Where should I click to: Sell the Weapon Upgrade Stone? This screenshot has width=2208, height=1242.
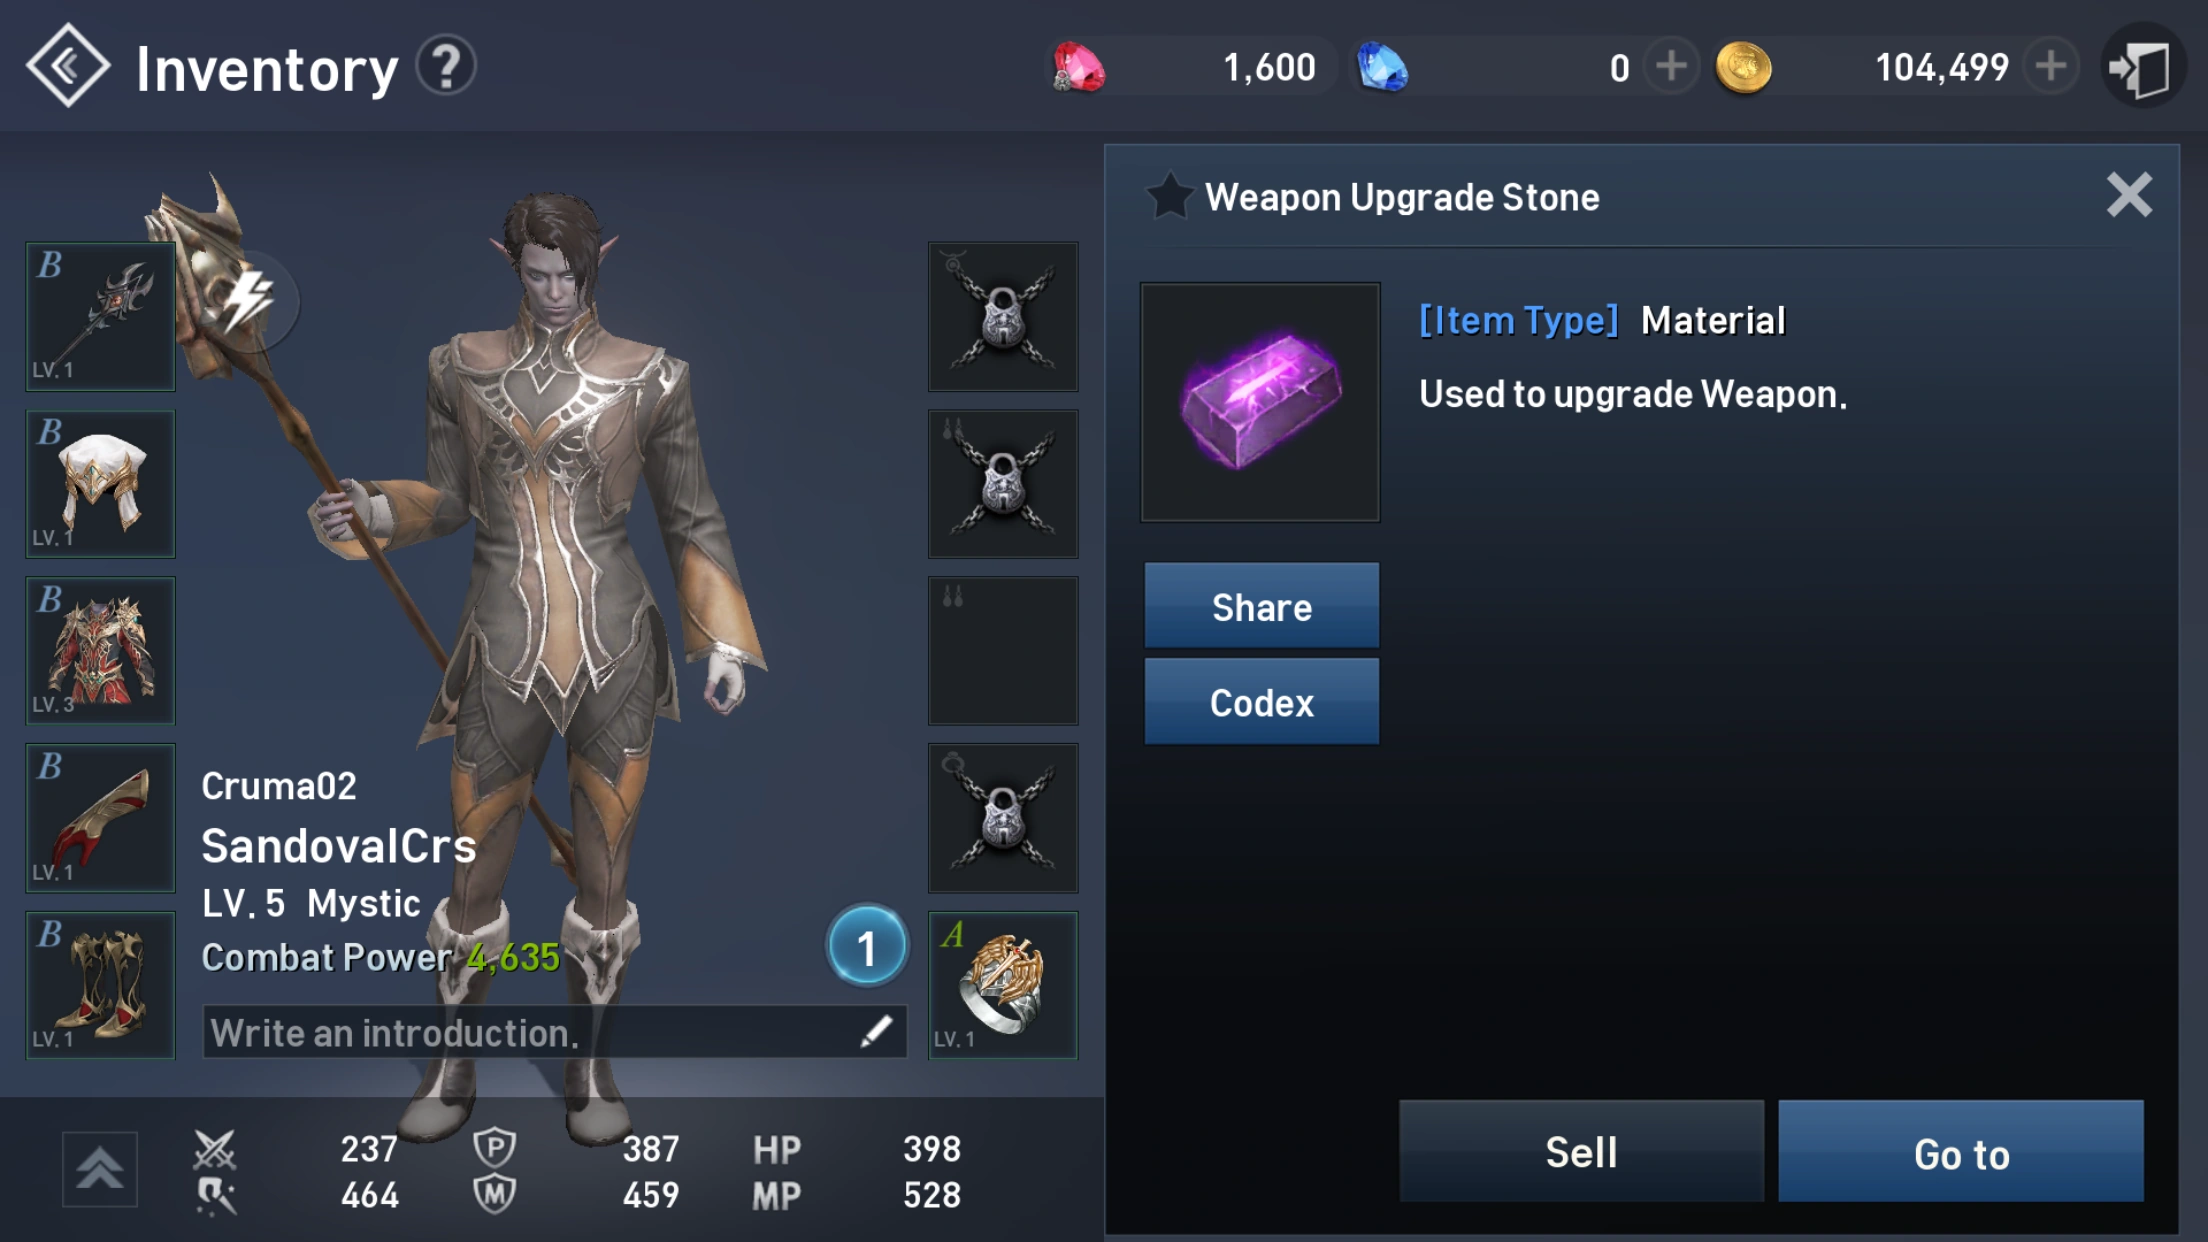coord(1581,1151)
